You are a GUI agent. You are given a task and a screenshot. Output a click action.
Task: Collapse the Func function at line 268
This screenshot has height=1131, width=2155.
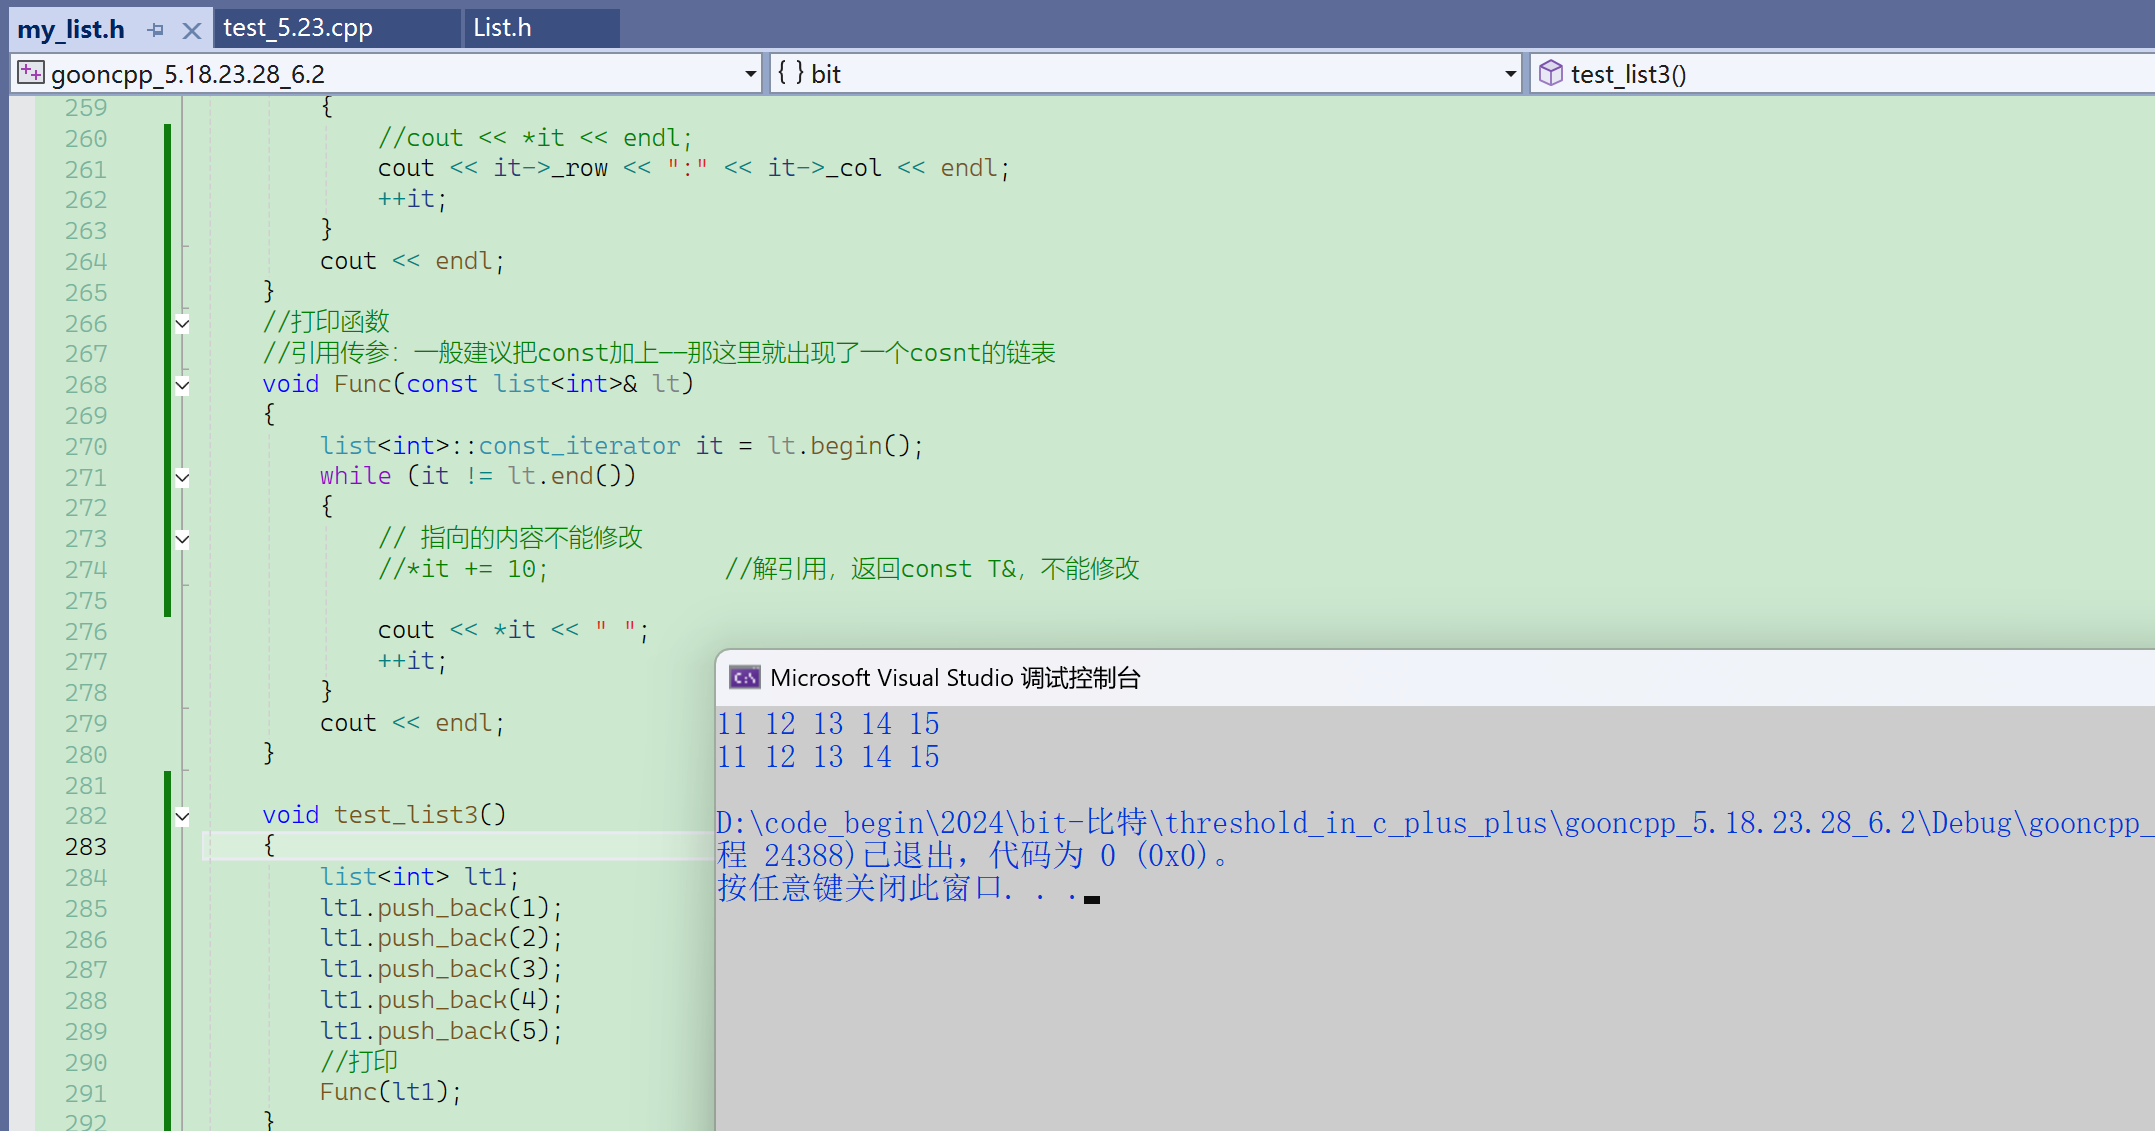click(182, 385)
